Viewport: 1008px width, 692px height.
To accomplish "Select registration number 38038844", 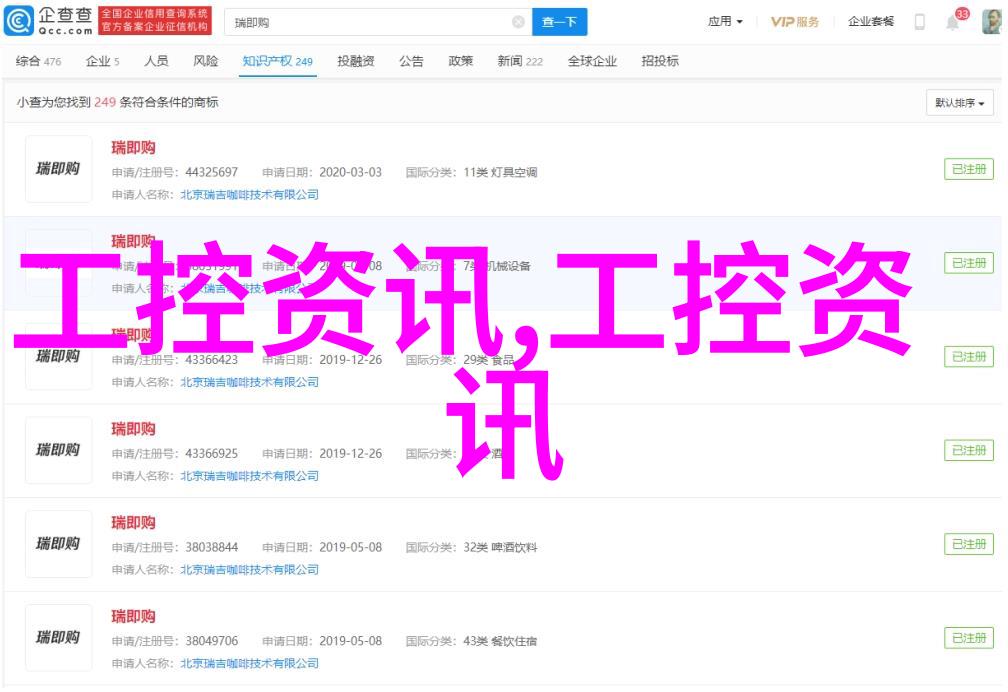I will (212, 547).
